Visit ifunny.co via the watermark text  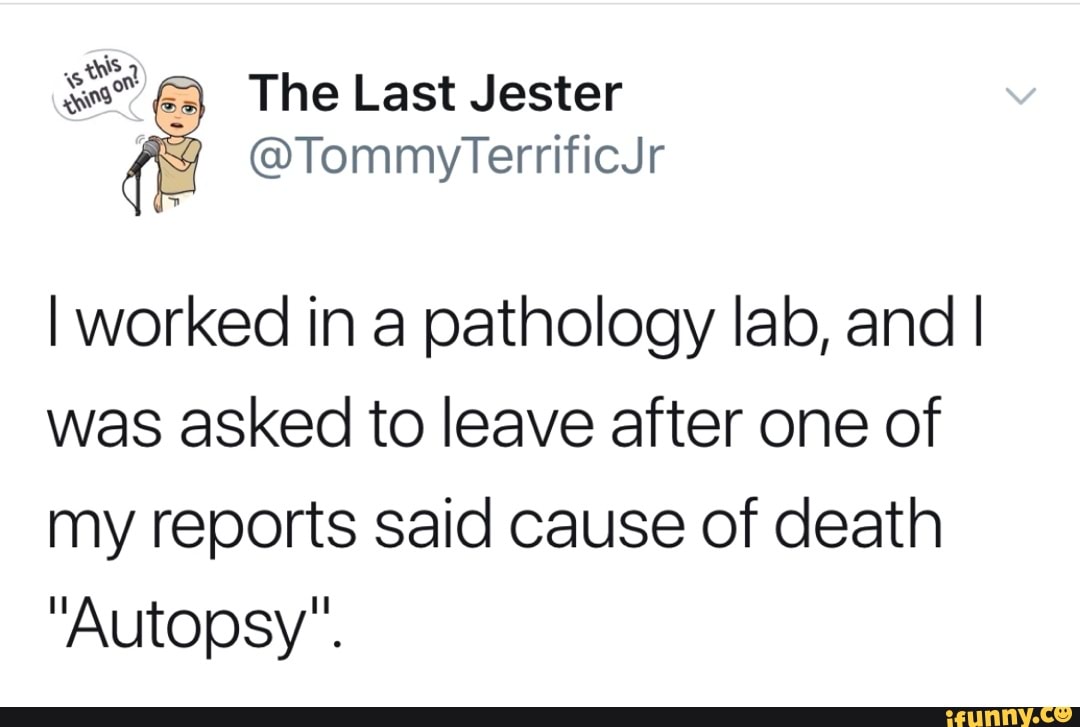tap(1000, 716)
